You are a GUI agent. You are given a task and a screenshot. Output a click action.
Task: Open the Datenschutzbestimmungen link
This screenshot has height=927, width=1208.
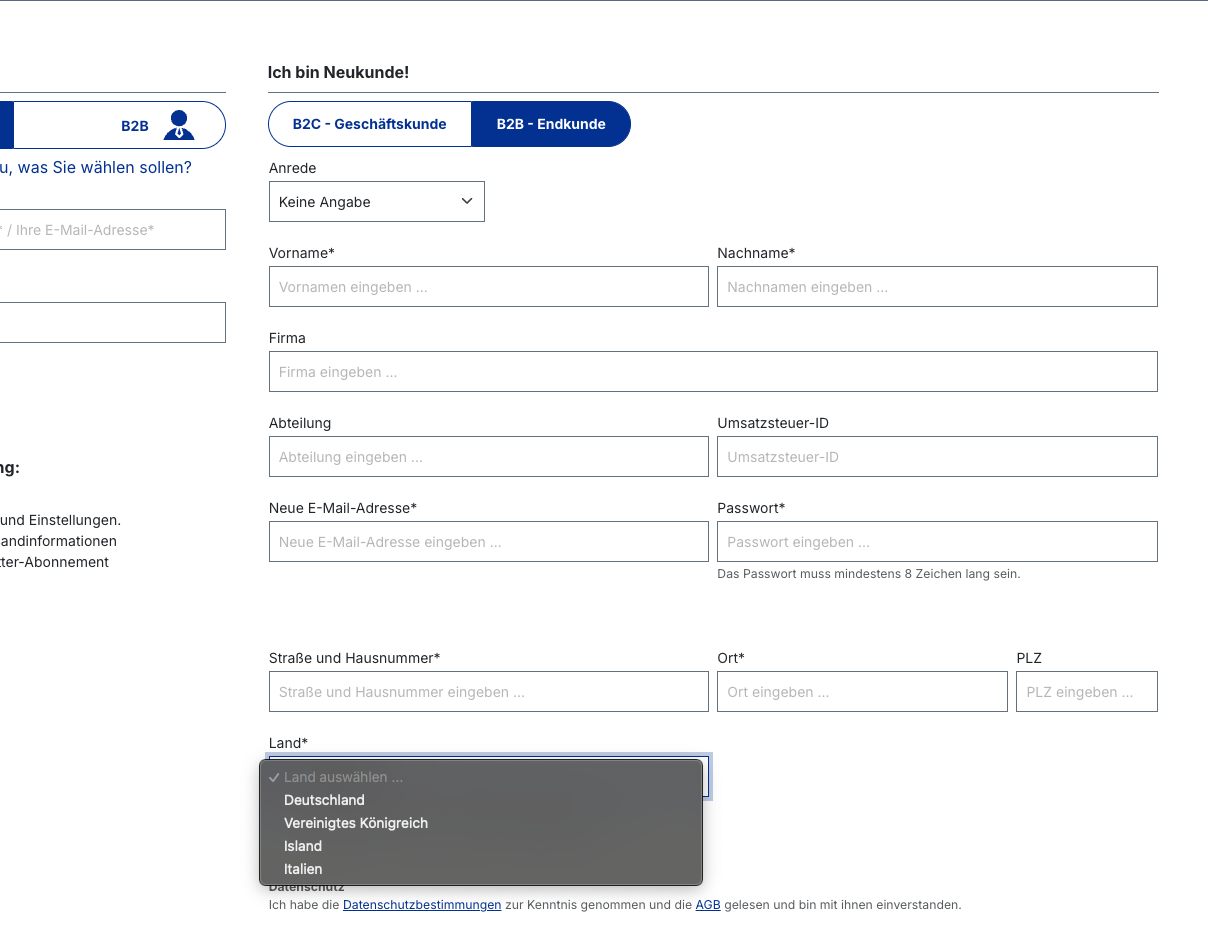[x=422, y=905]
